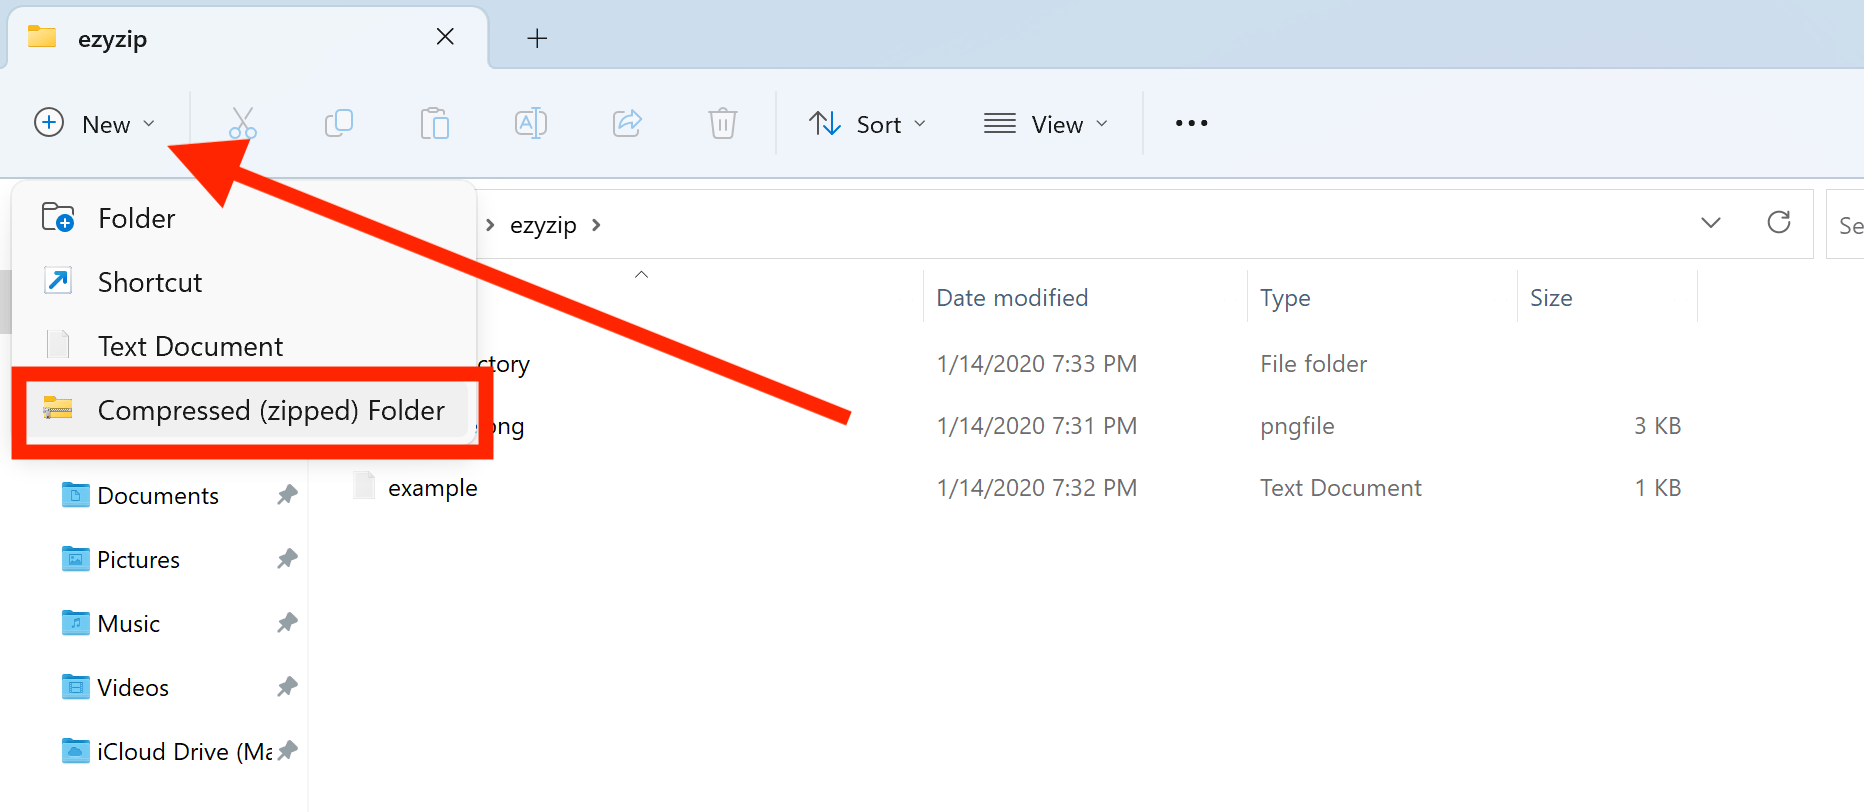Open Documents in the sidebar

pos(158,496)
